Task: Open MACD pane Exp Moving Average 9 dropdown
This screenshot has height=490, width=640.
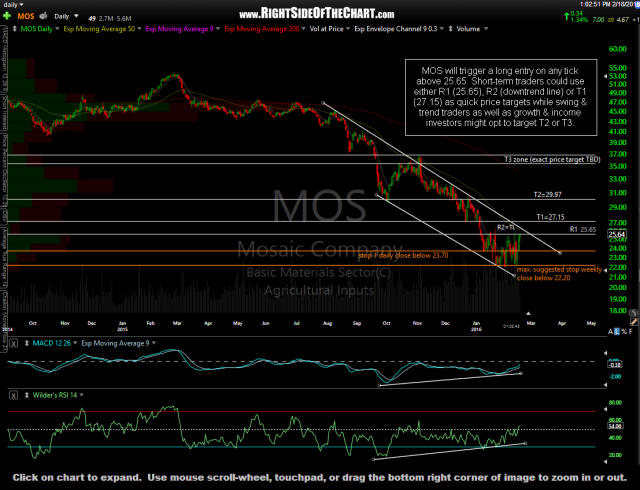Action: click(x=154, y=343)
